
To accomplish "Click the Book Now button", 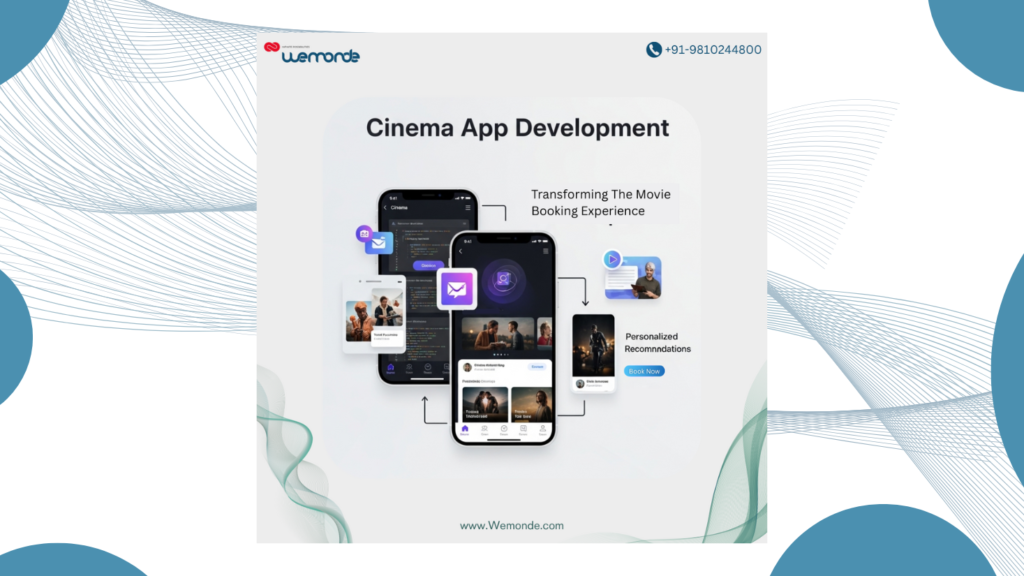I will tap(644, 371).
